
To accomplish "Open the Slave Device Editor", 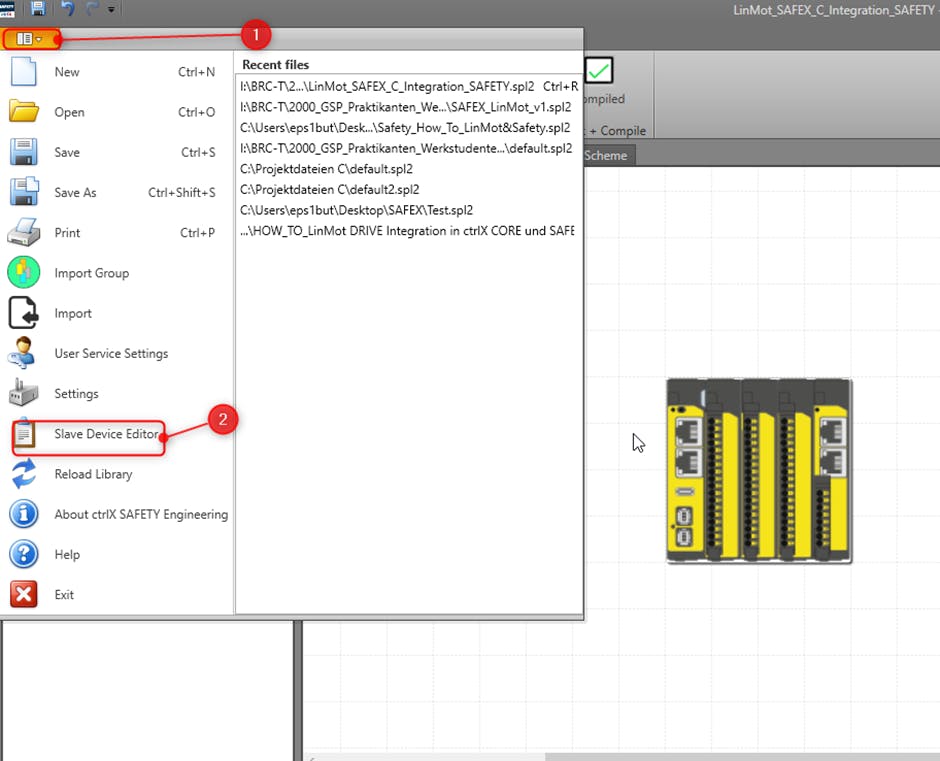I will (x=106, y=434).
